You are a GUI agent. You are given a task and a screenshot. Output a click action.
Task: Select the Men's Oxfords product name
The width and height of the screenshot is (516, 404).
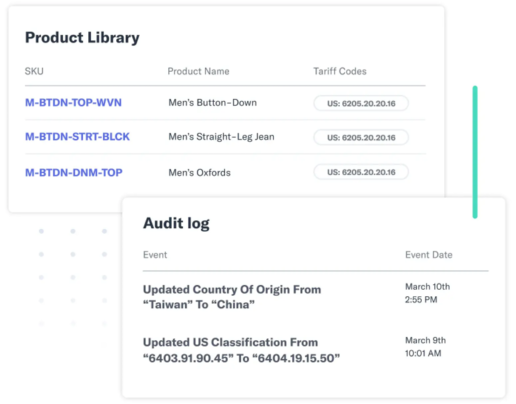tap(199, 173)
